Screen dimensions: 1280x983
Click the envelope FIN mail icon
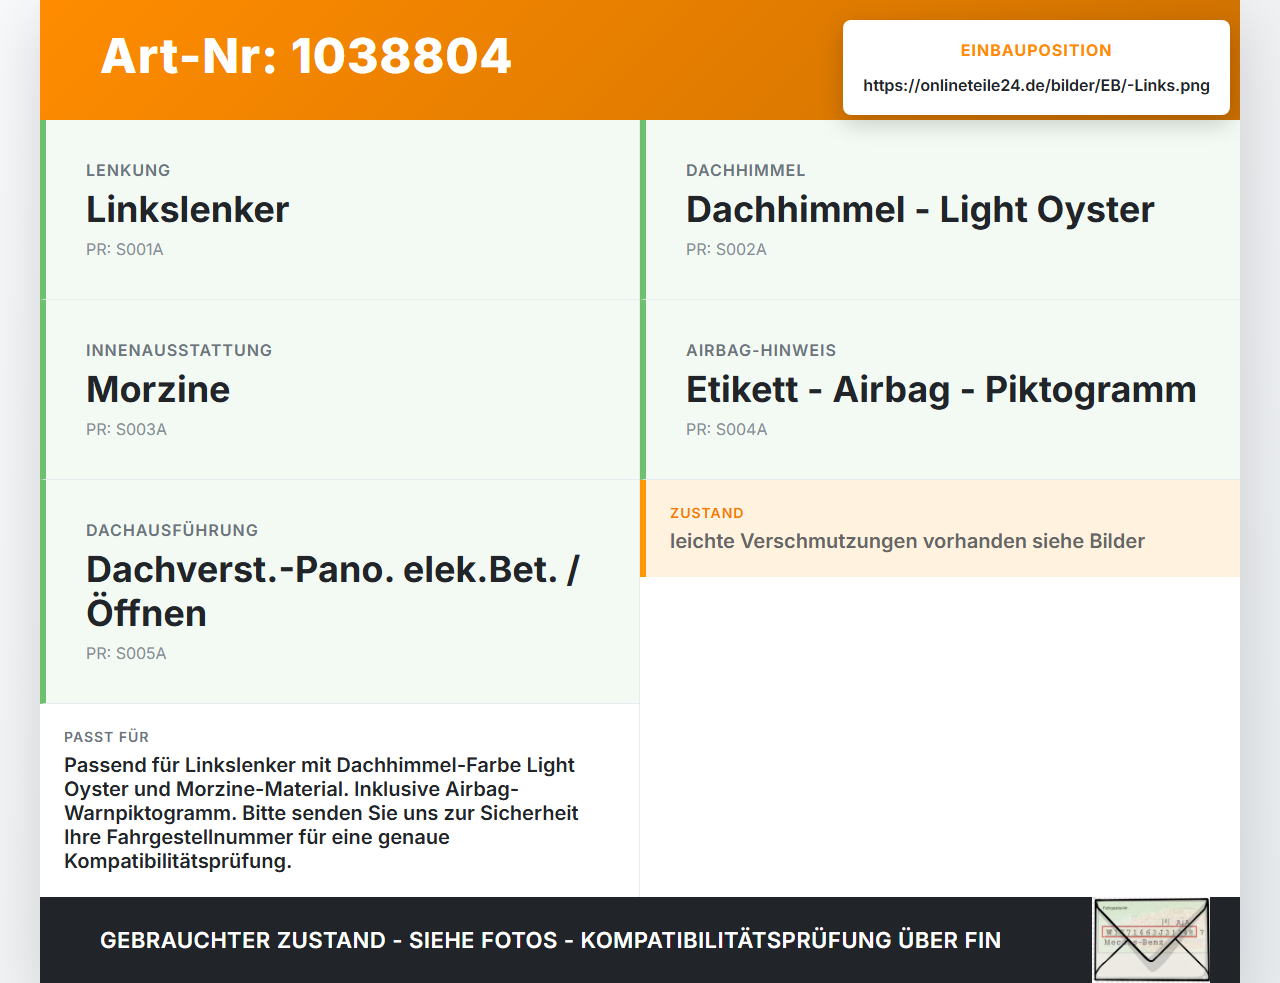1151,940
